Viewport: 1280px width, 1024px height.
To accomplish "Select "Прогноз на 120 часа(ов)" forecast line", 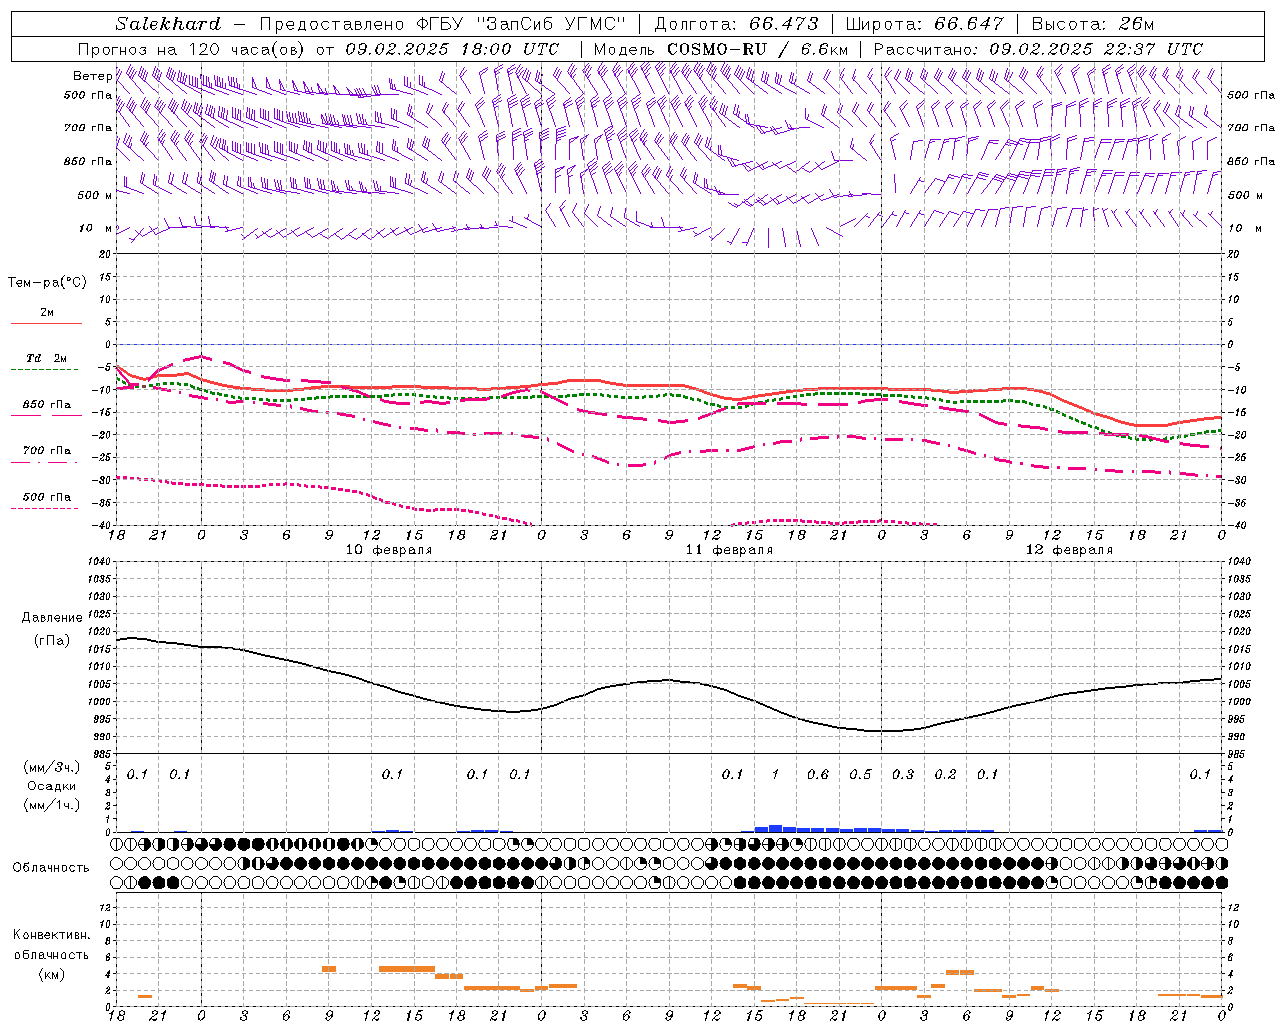I will pos(192,49).
